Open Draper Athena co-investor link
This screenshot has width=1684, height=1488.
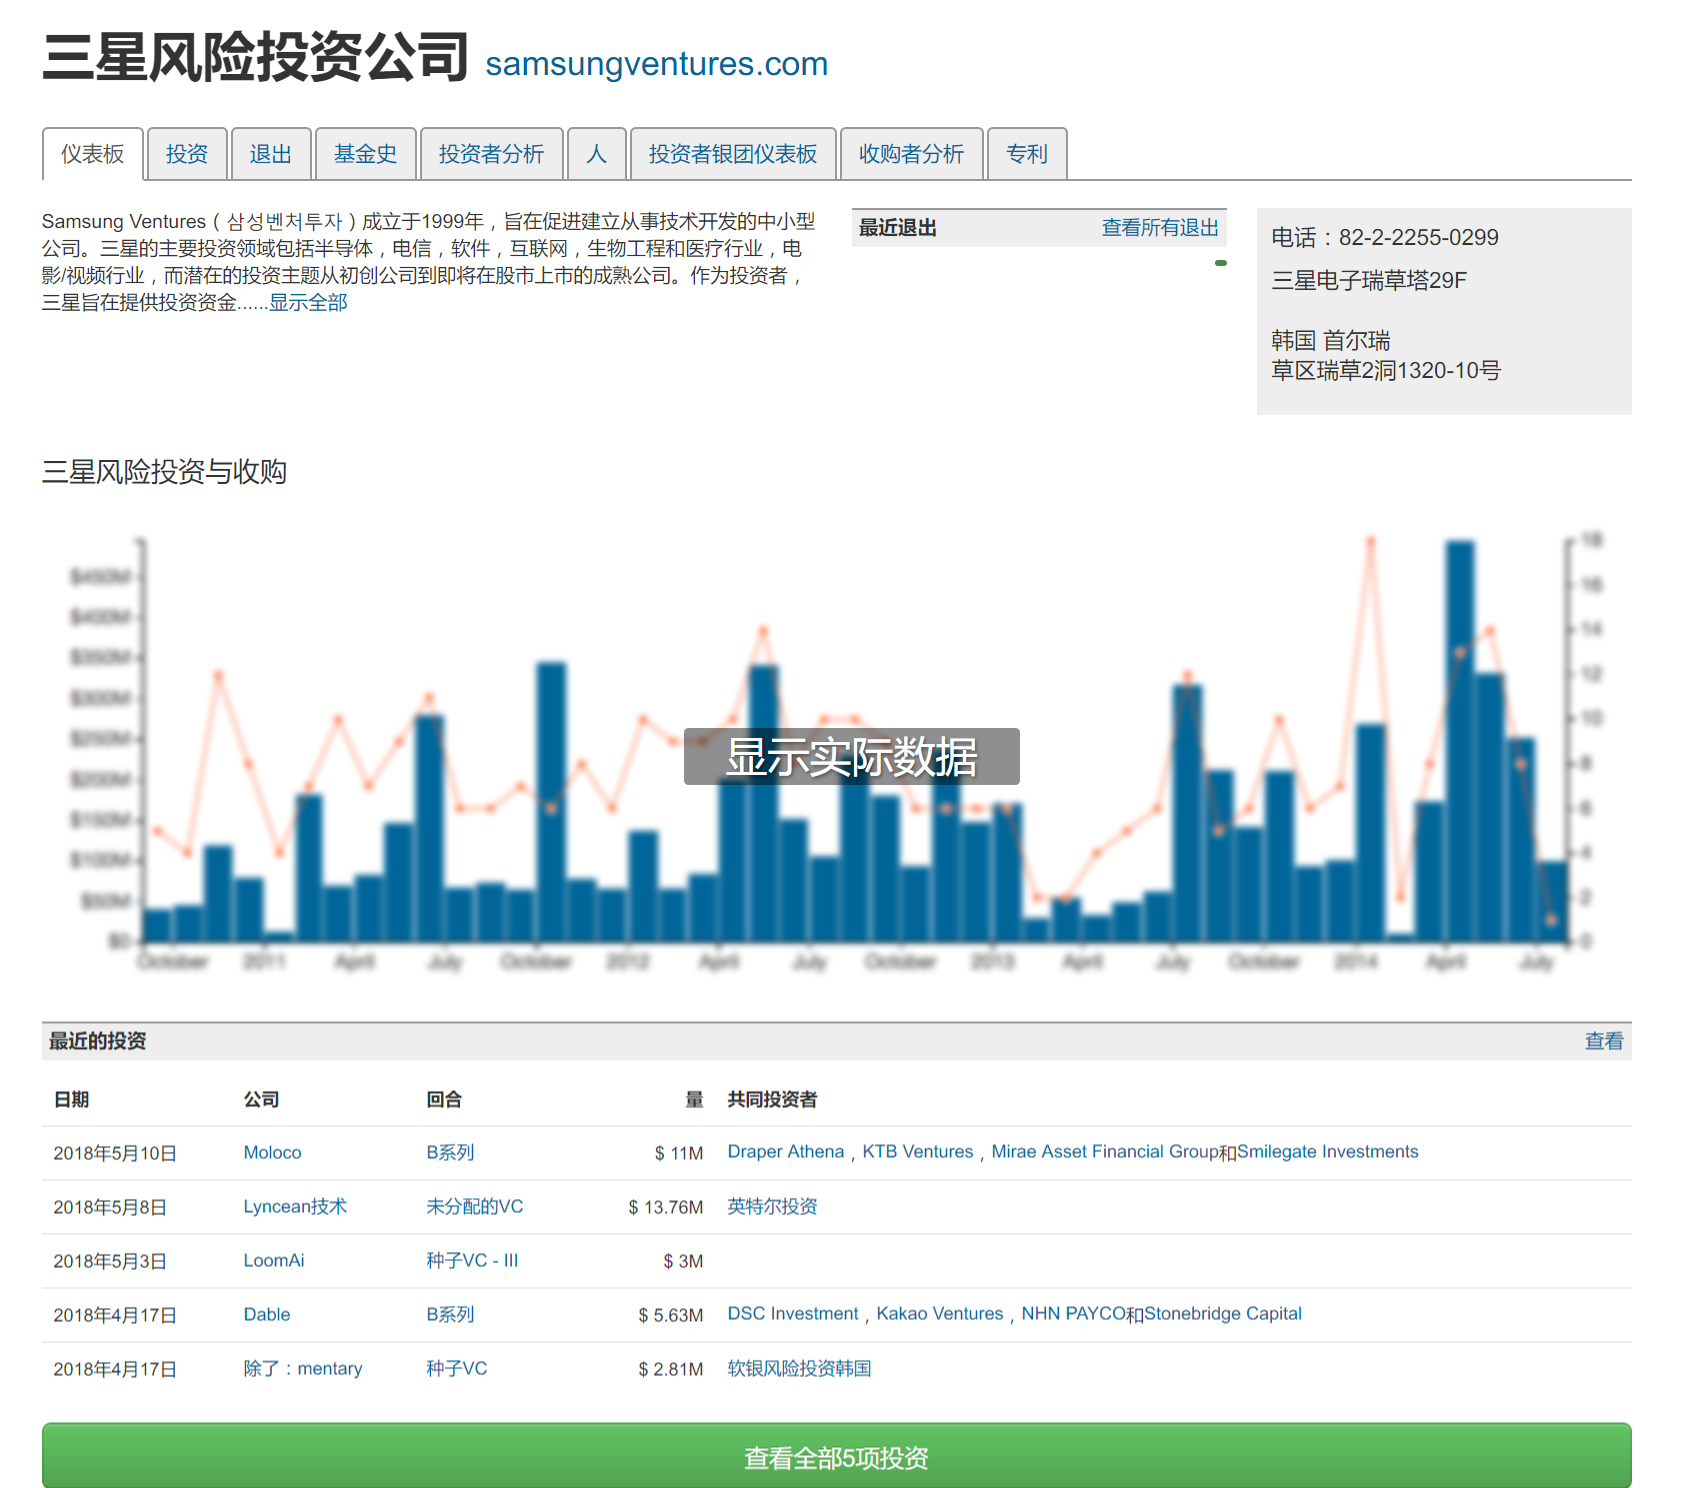point(786,1152)
